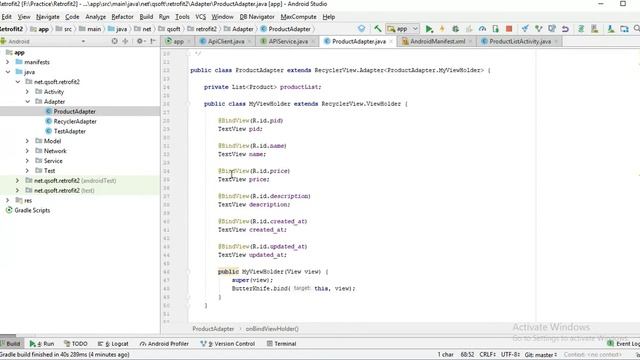Click the Sync Project with Gradle icon
Screen dimensions: 640x360
tap(581, 29)
